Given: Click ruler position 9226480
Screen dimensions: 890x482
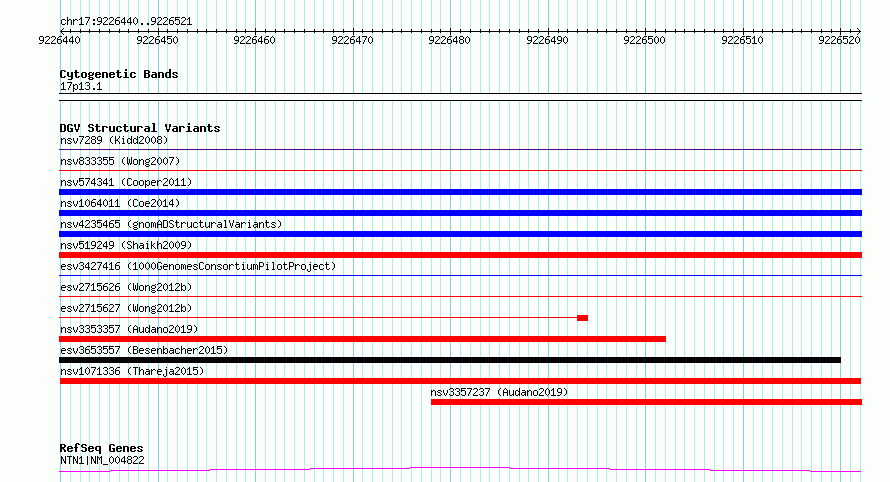Looking at the screenshot, I should point(450,40).
